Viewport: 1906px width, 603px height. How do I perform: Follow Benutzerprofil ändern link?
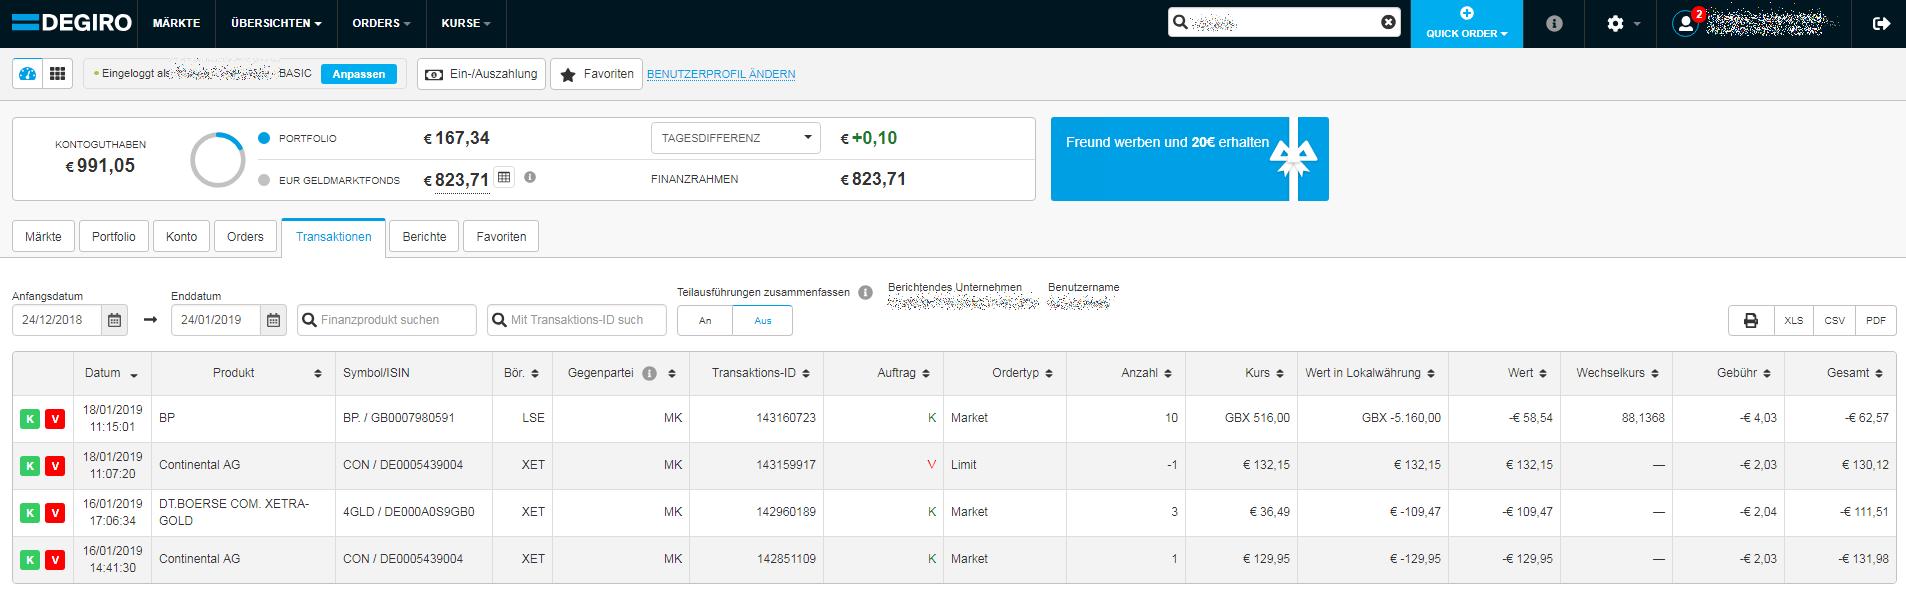click(721, 74)
